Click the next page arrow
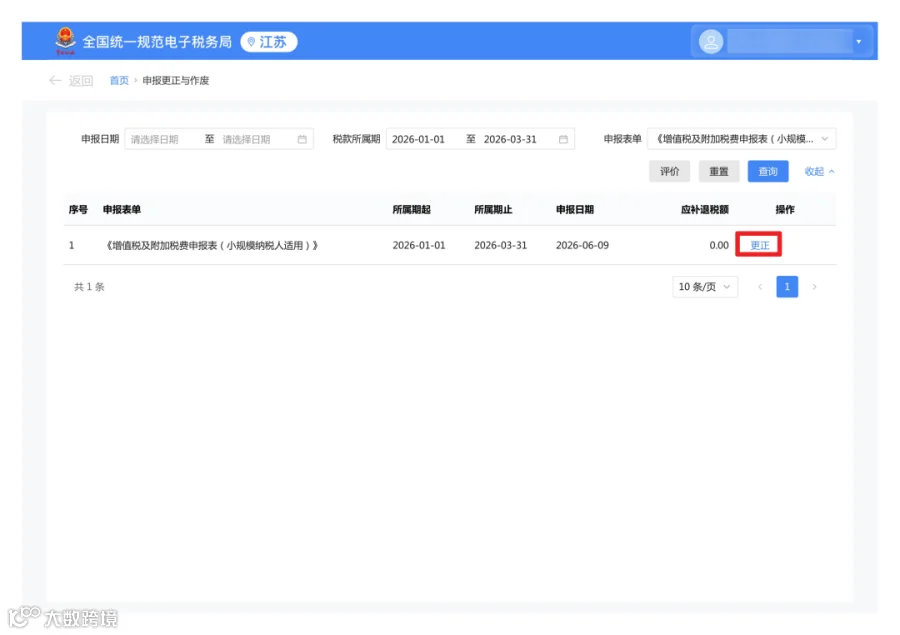900x635 pixels. coord(814,286)
